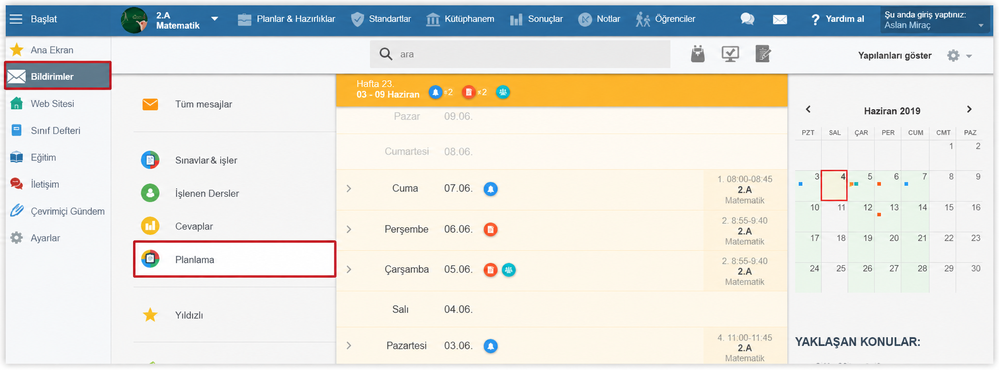
Task: Click the backpack icon beside search
Action: (698, 55)
